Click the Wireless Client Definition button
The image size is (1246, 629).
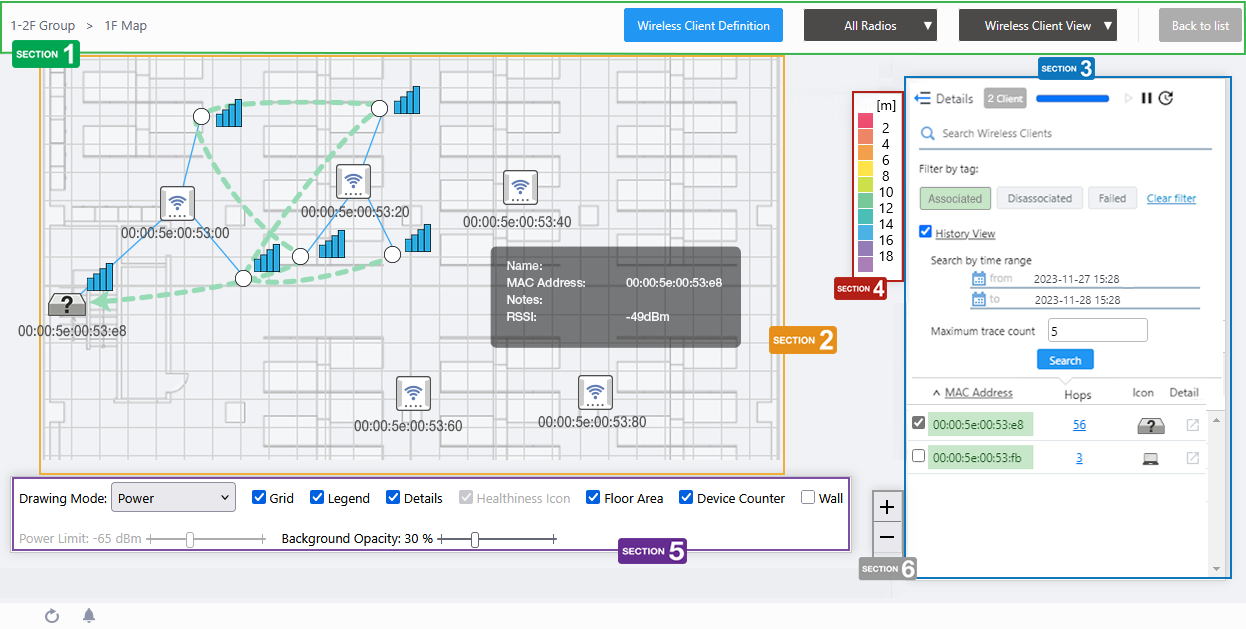click(x=703, y=26)
